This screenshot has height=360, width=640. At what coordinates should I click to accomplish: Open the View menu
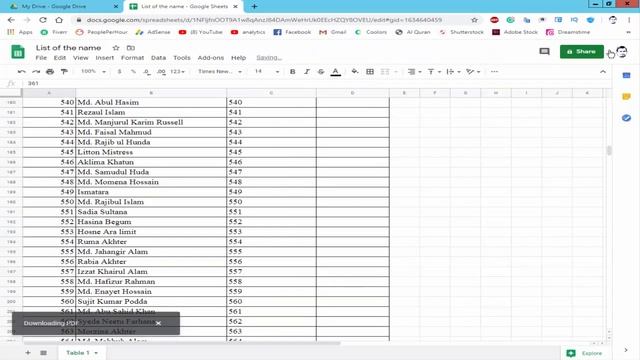pyautogui.click(x=80, y=58)
